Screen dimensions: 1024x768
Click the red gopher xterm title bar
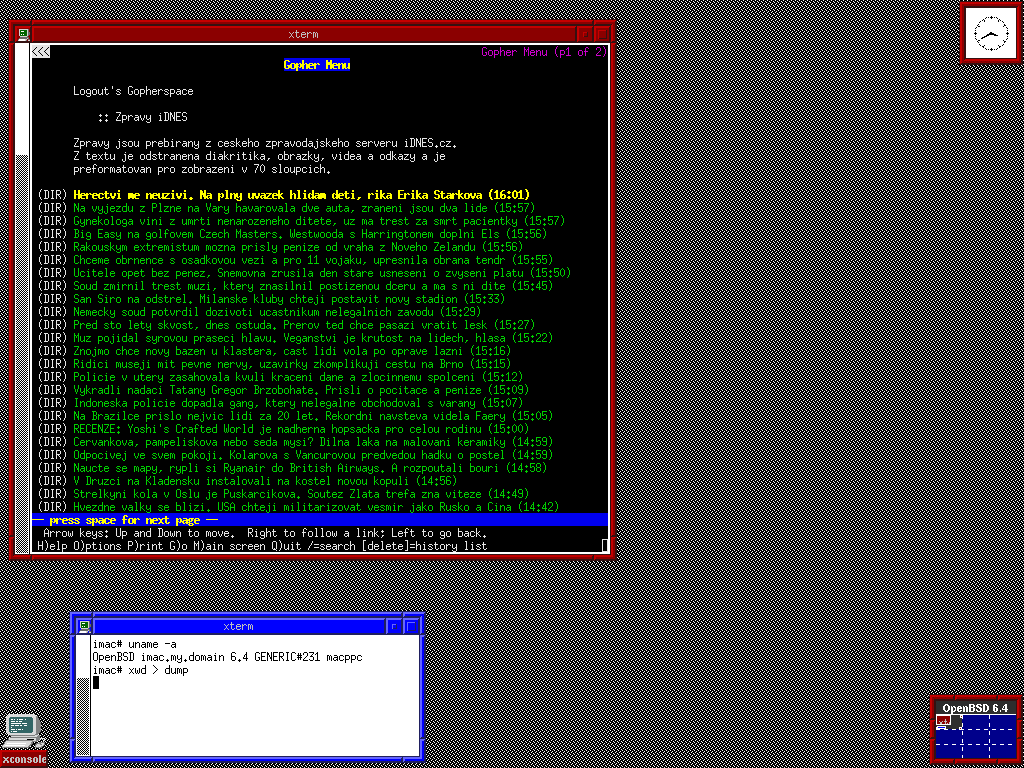(x=300, y=34)
